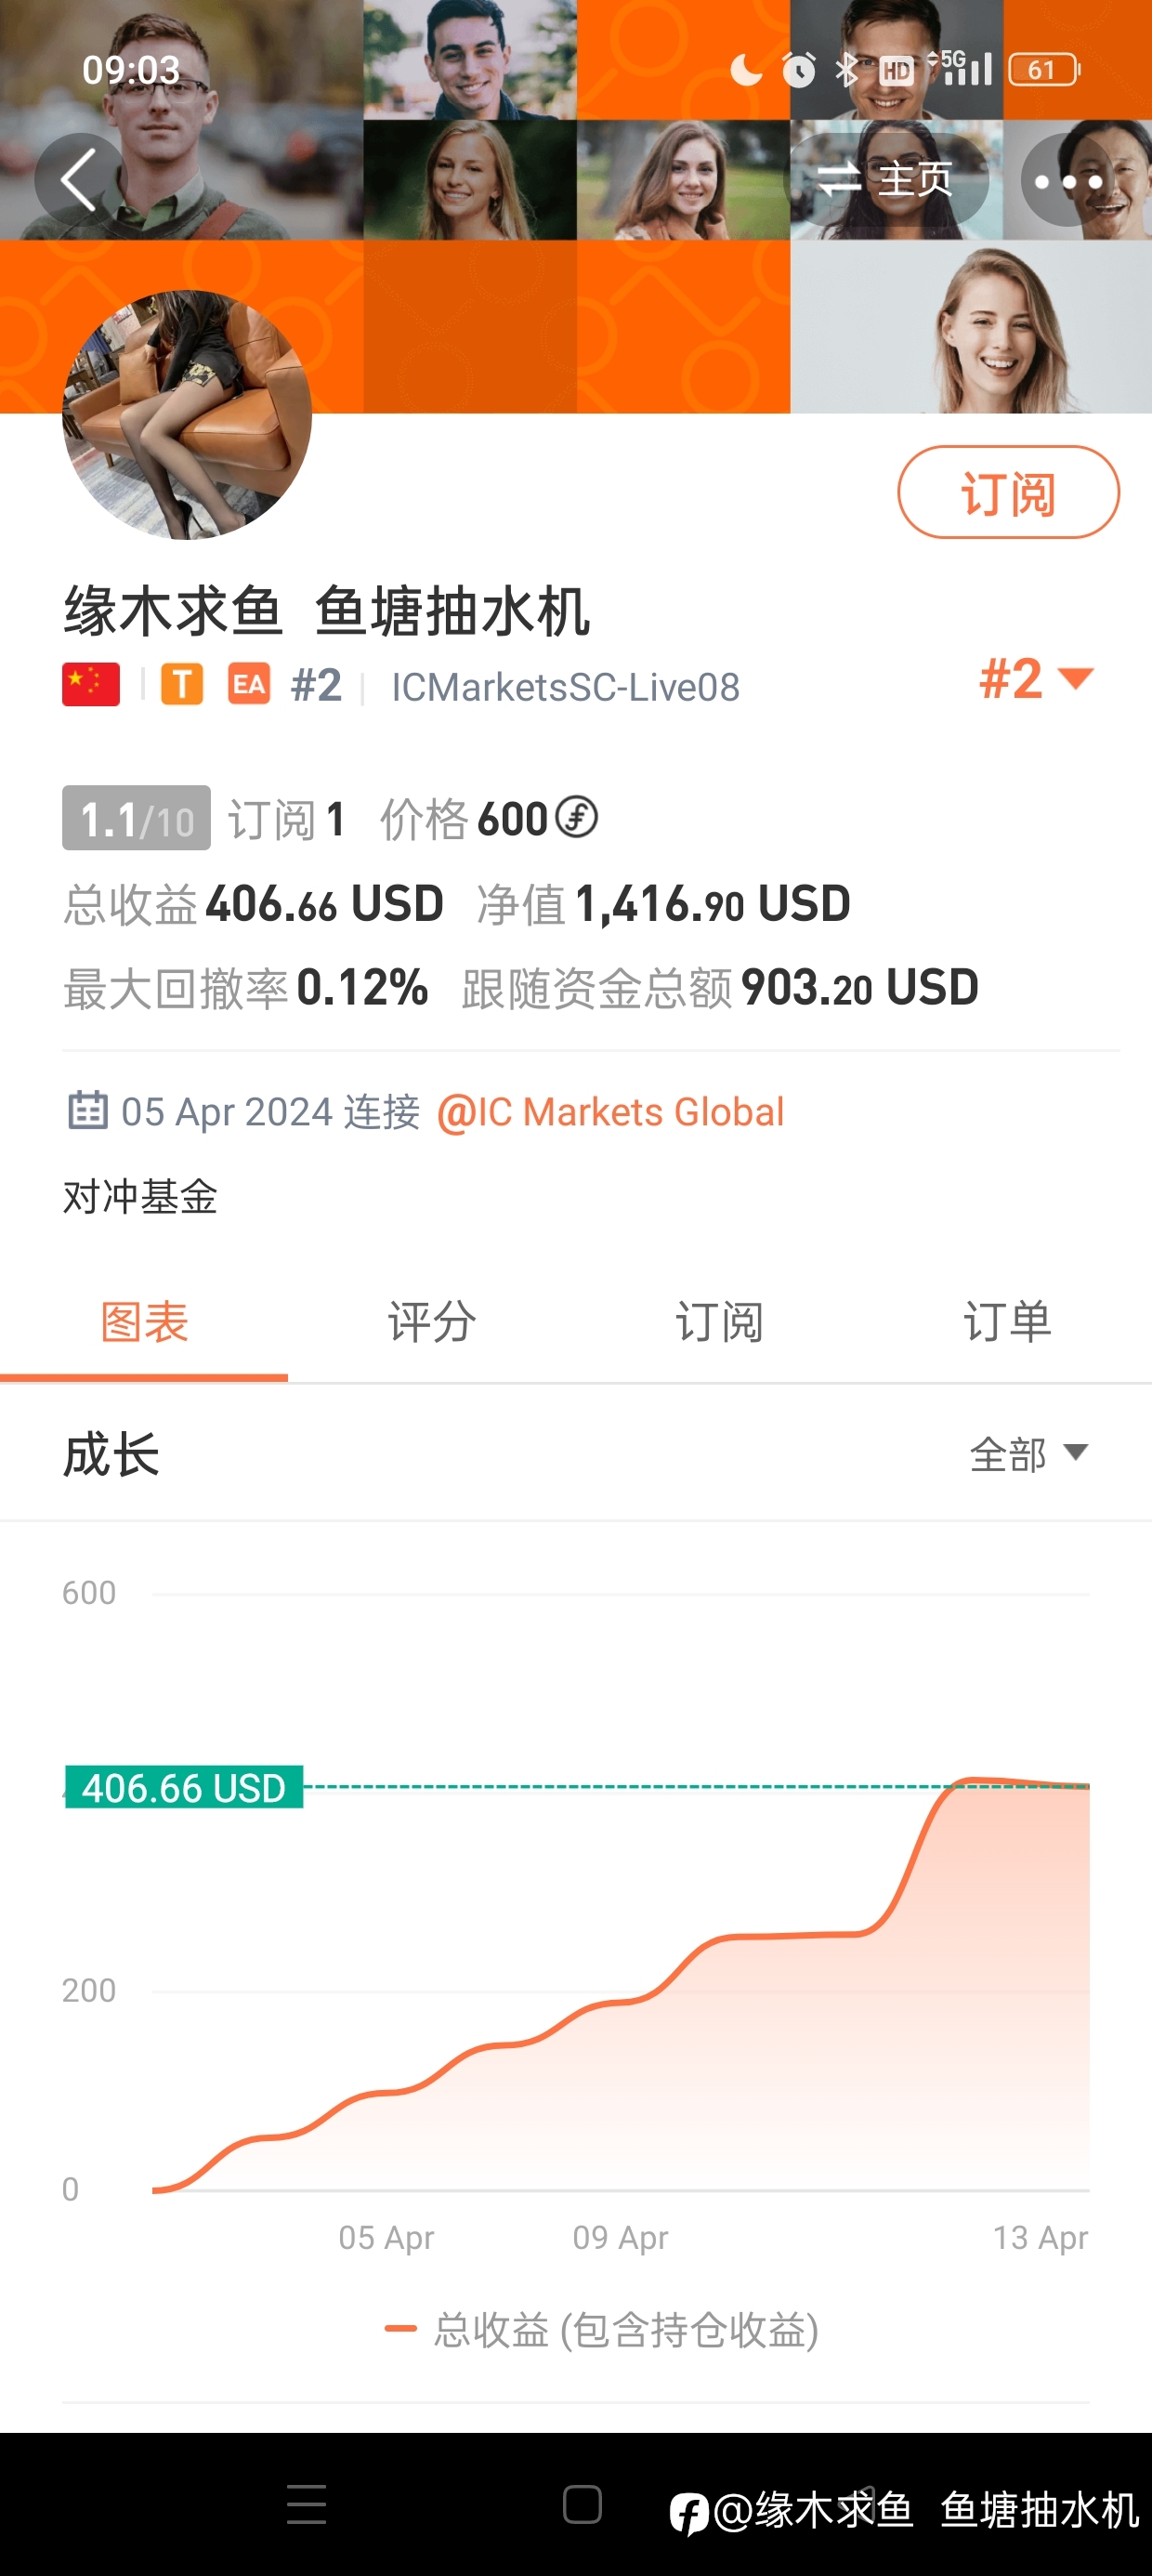Screen dimensions: 1152x2576
Task: Open the 全部 time range dropdown
Action: [x=1029, y=1454]
